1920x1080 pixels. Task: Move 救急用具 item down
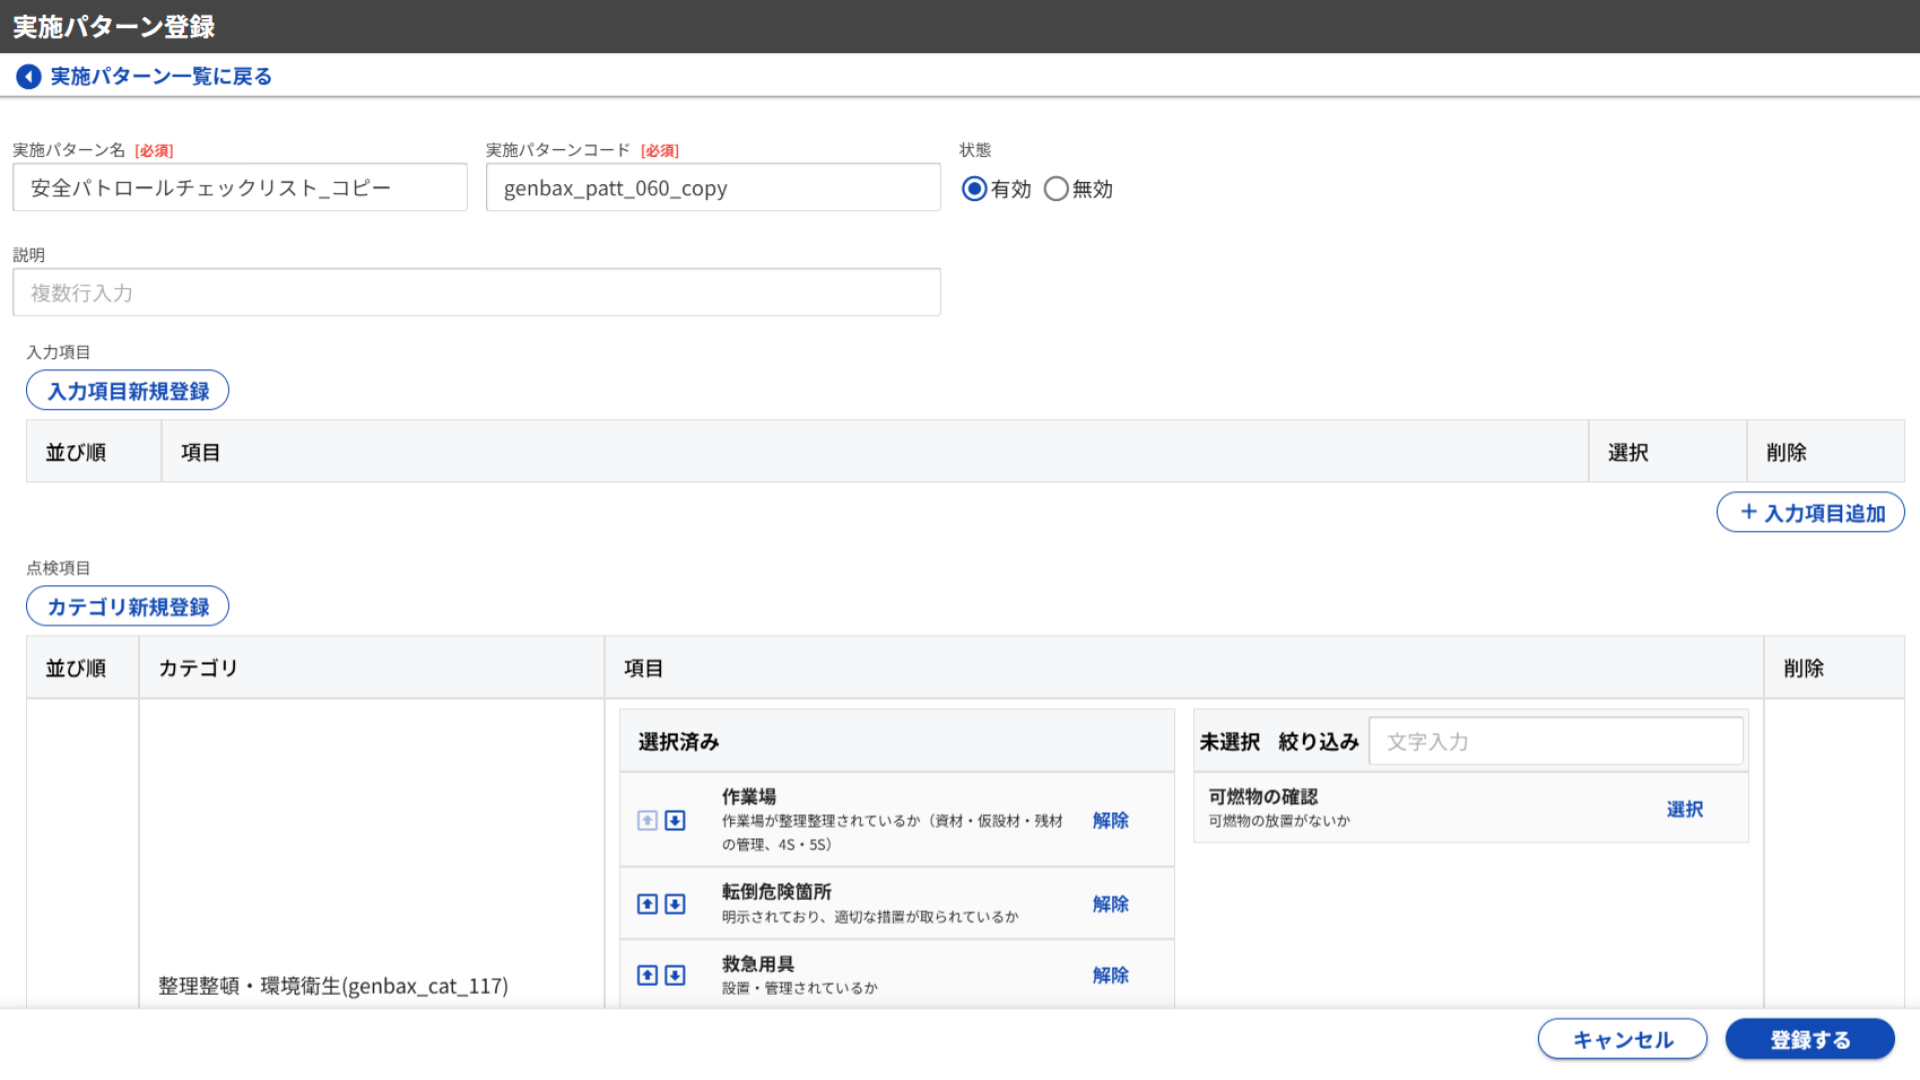tap(675, 975)
